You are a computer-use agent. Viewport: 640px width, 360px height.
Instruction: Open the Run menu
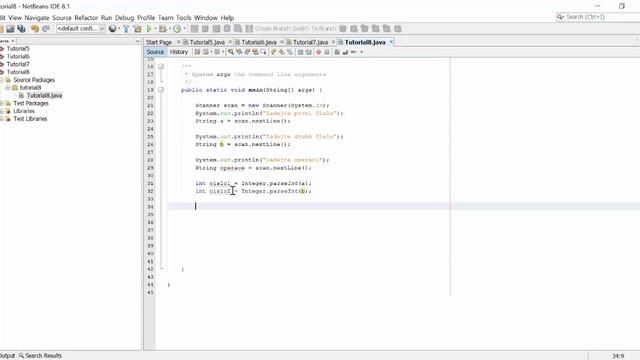[106, 18]
